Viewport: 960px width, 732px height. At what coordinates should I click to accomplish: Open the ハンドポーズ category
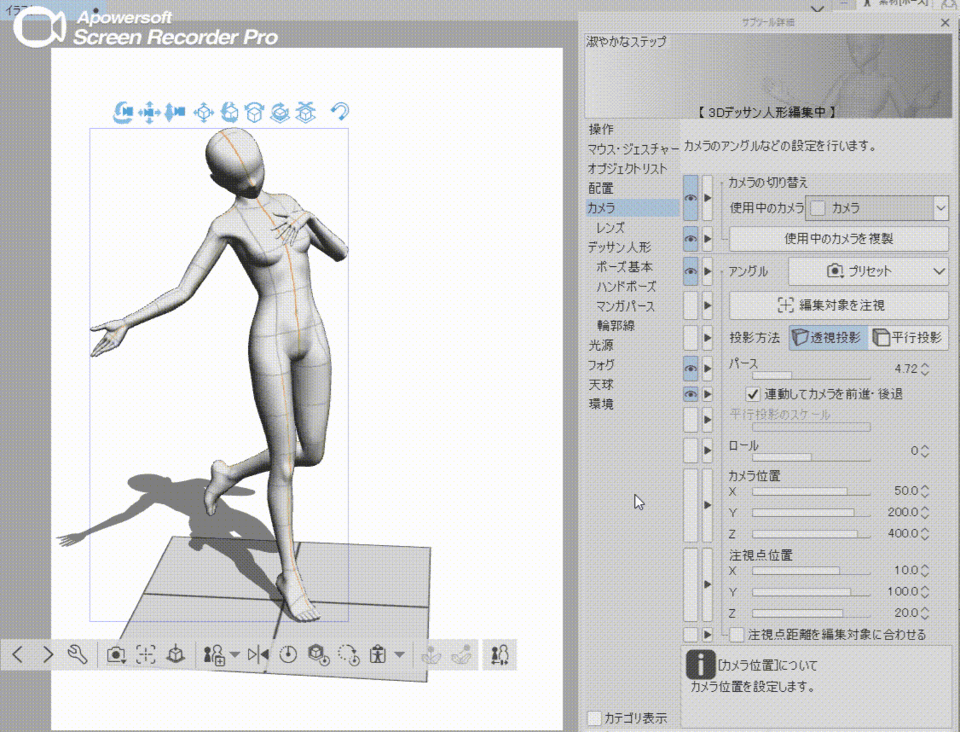tap(626, 286)
